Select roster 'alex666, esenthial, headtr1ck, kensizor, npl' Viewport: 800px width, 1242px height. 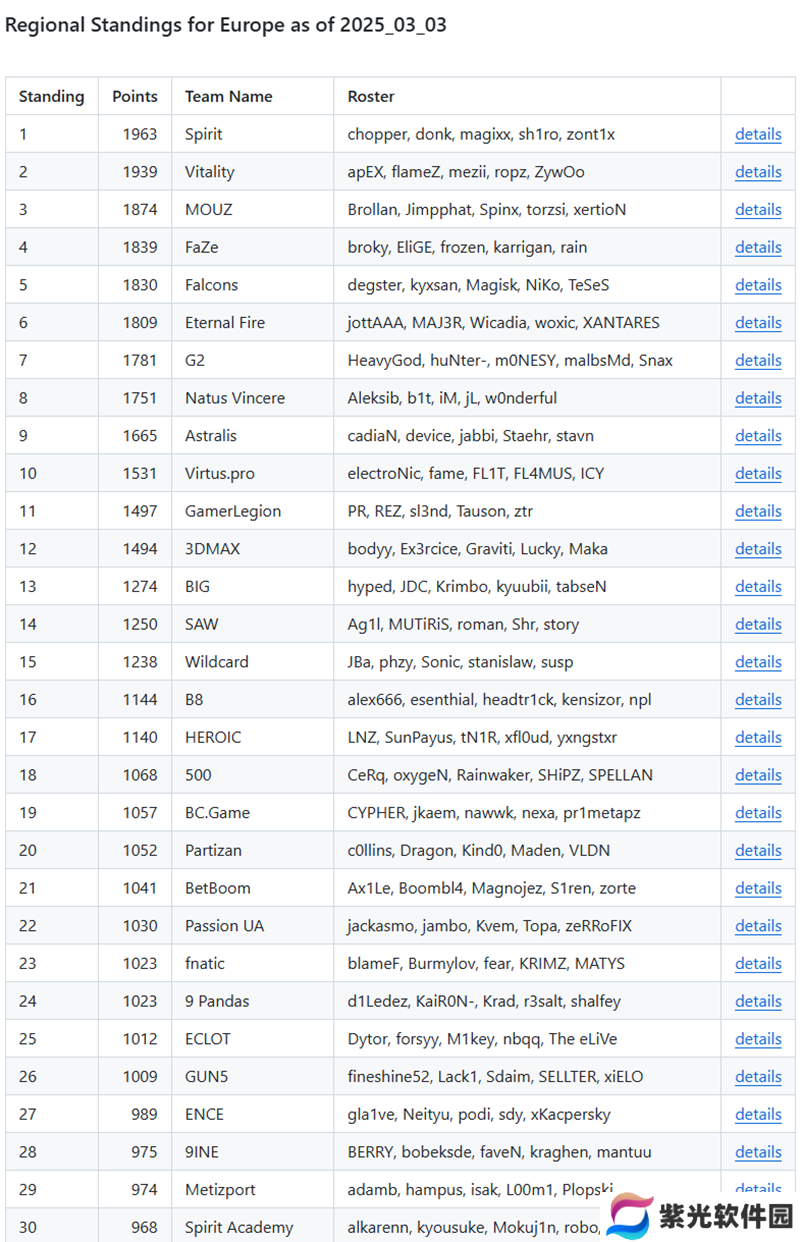tap(500, 700)
